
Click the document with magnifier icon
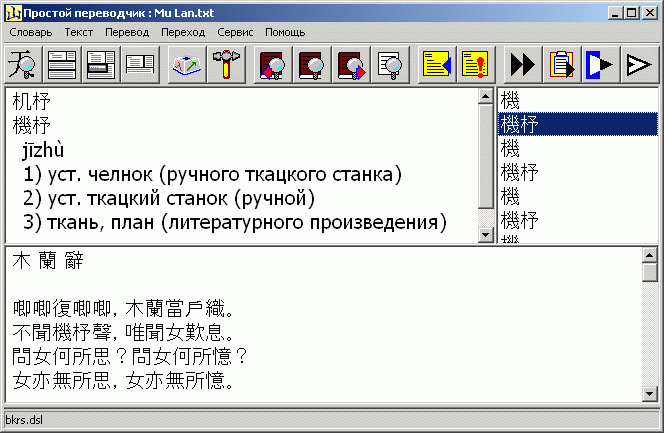click(393, 66)
